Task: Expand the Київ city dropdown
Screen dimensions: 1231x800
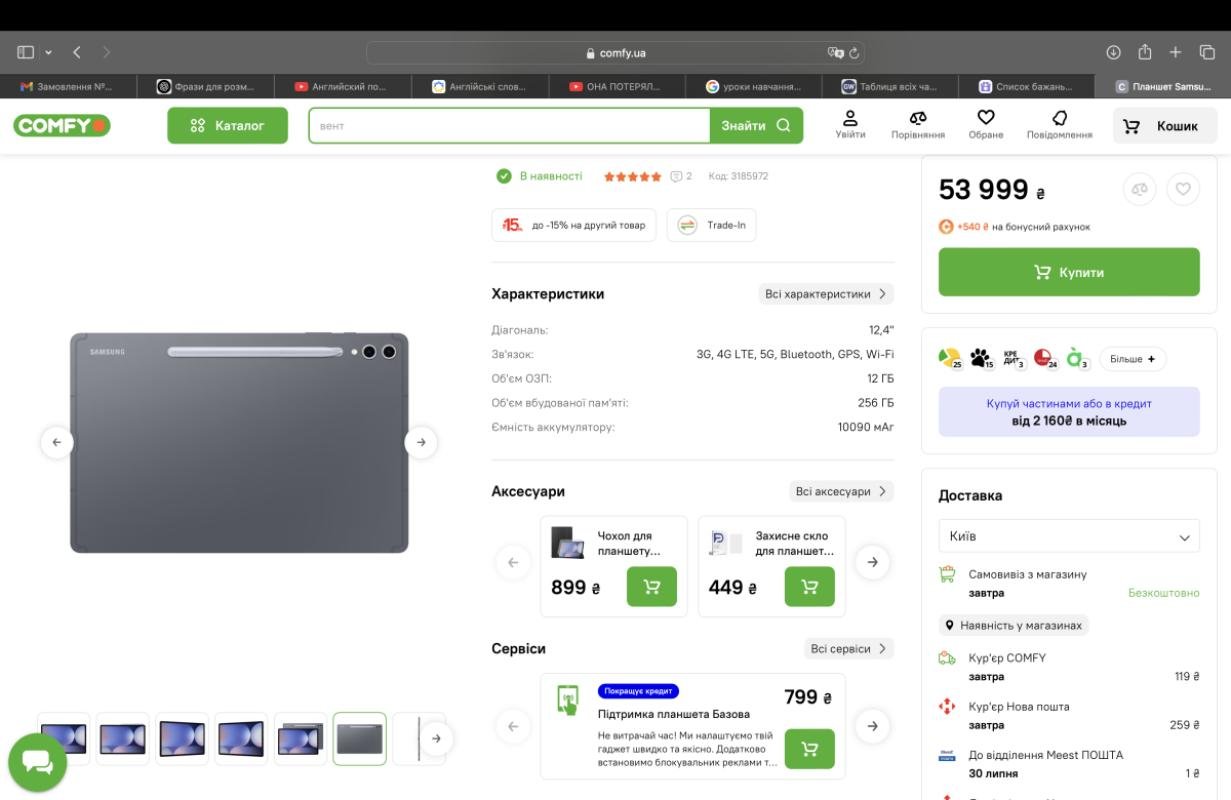Action: (x=1068, y=537)
